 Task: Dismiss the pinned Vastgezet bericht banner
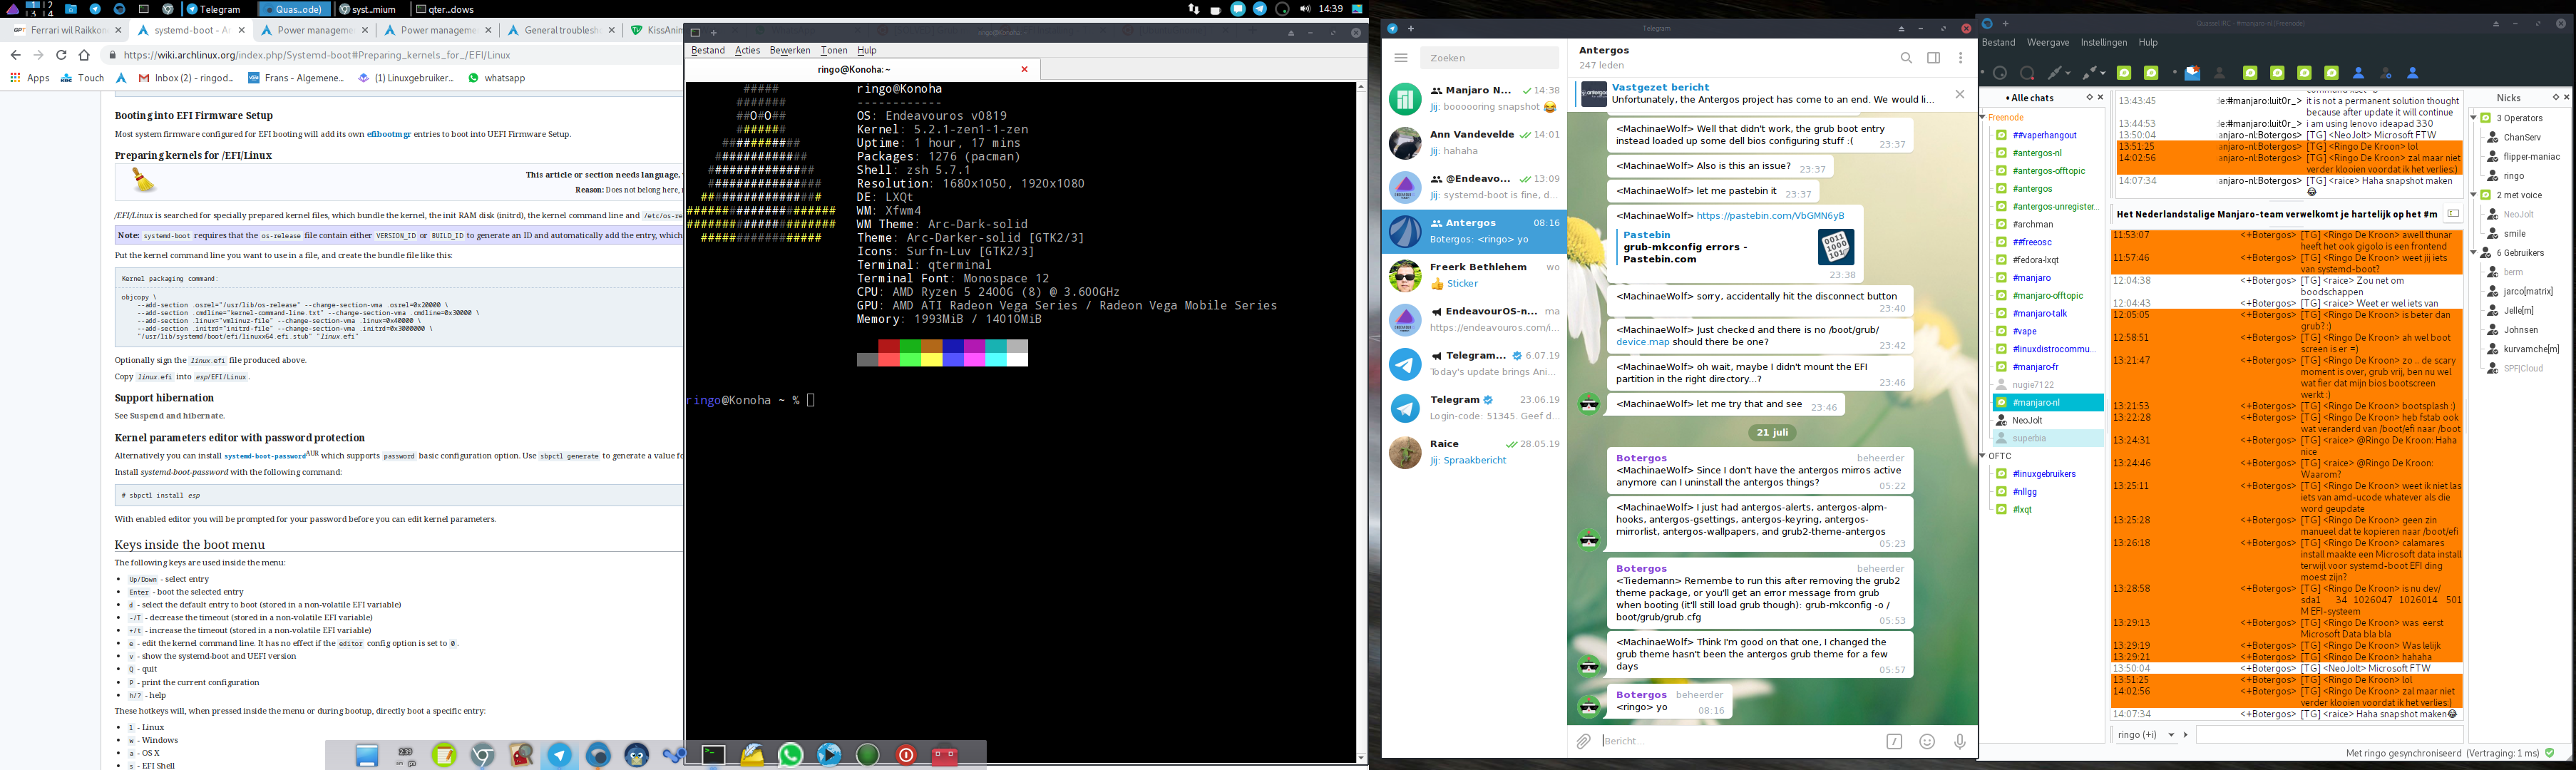pos(1960,94)
